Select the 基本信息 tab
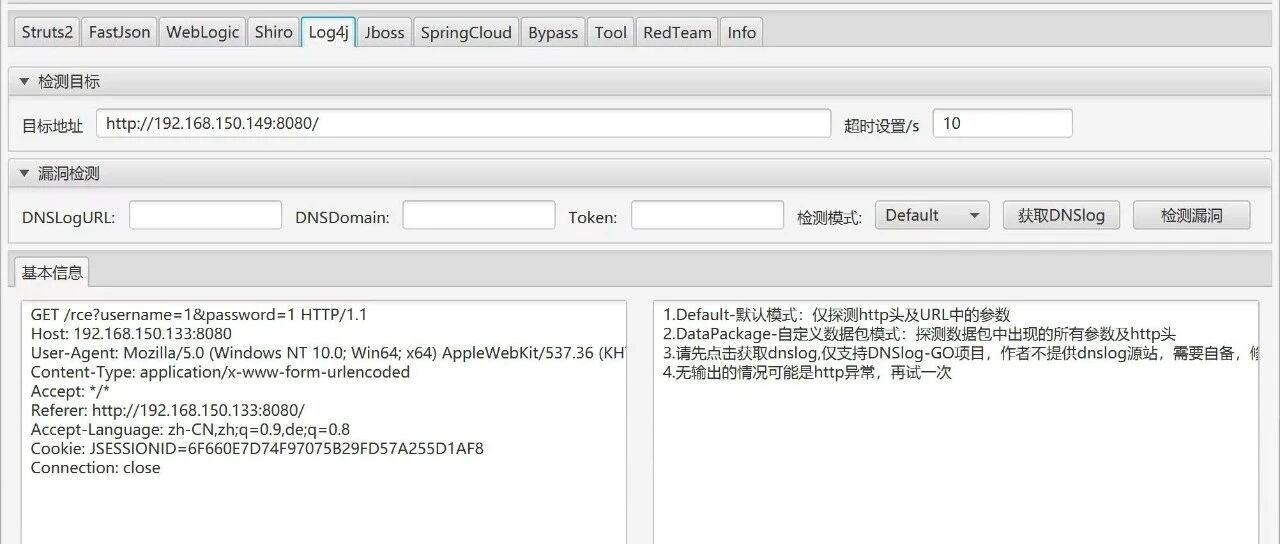Image resolution: width=1280 pixels, height=544 pixels. 53,272
